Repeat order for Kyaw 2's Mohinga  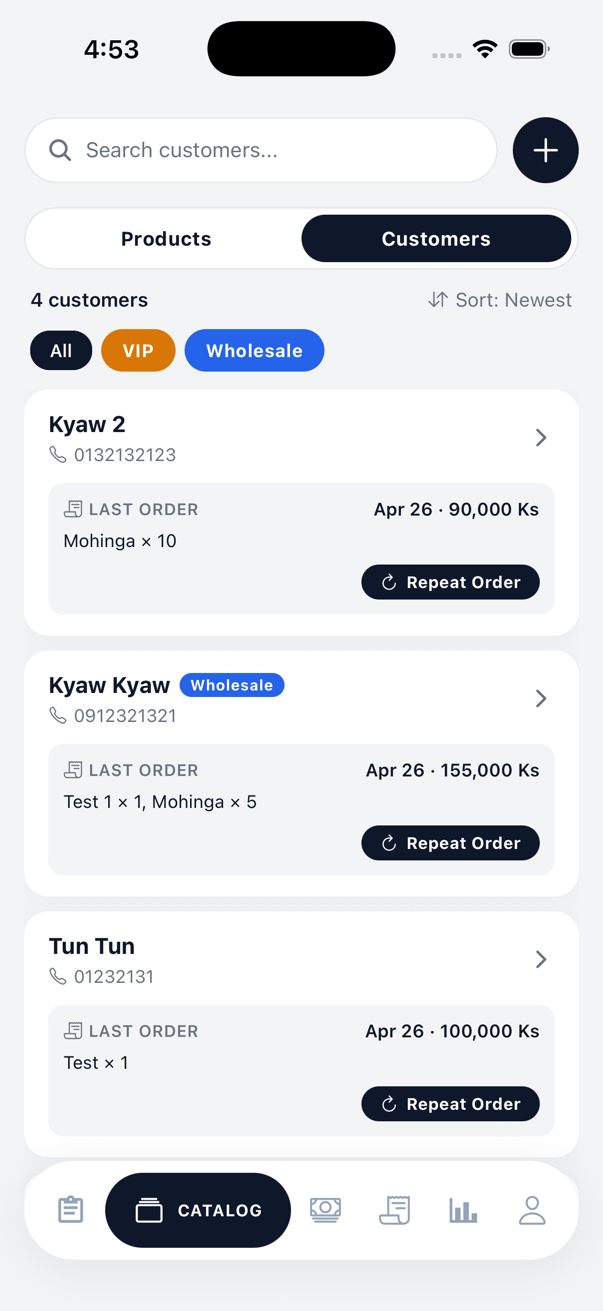pyautogui.click(x=450, y=582)
